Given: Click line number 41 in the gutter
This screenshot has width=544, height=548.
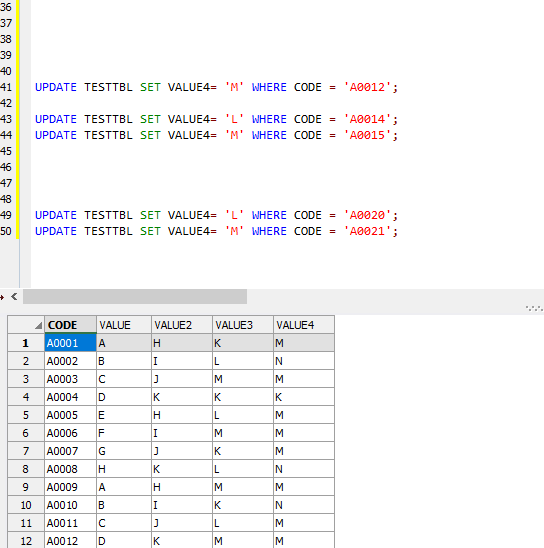Looking at the screenshot, I should pyautogui.click(x=6, y=87).
